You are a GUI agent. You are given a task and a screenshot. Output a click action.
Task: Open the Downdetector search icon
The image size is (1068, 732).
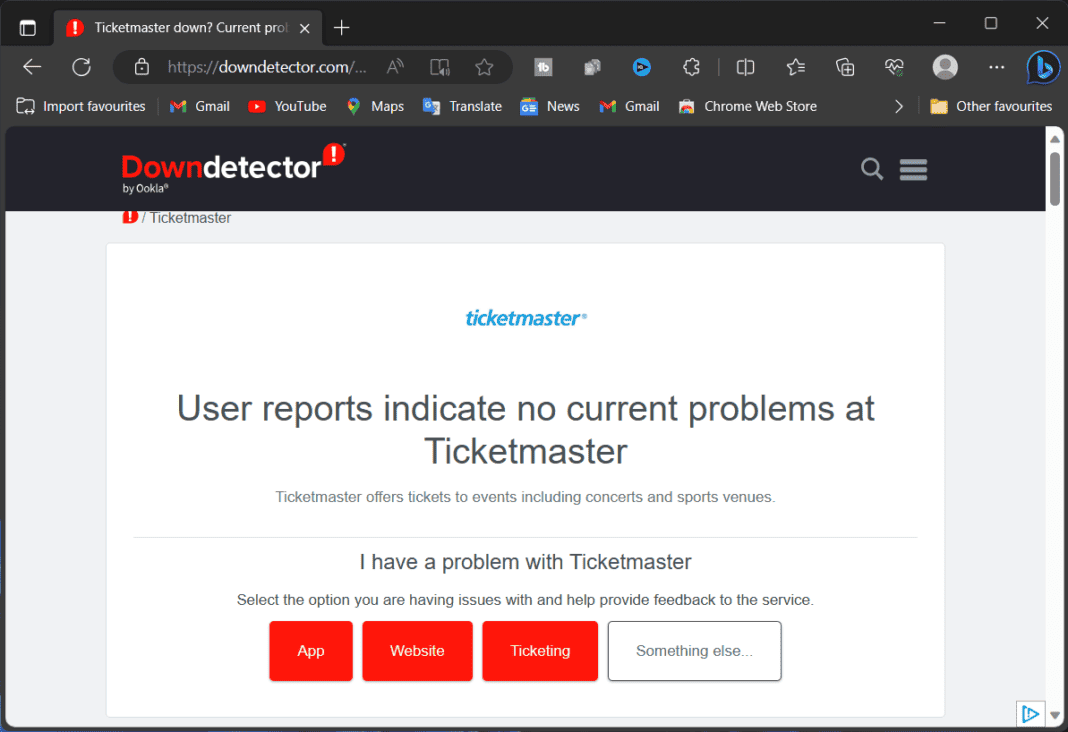tap(871, 169)
